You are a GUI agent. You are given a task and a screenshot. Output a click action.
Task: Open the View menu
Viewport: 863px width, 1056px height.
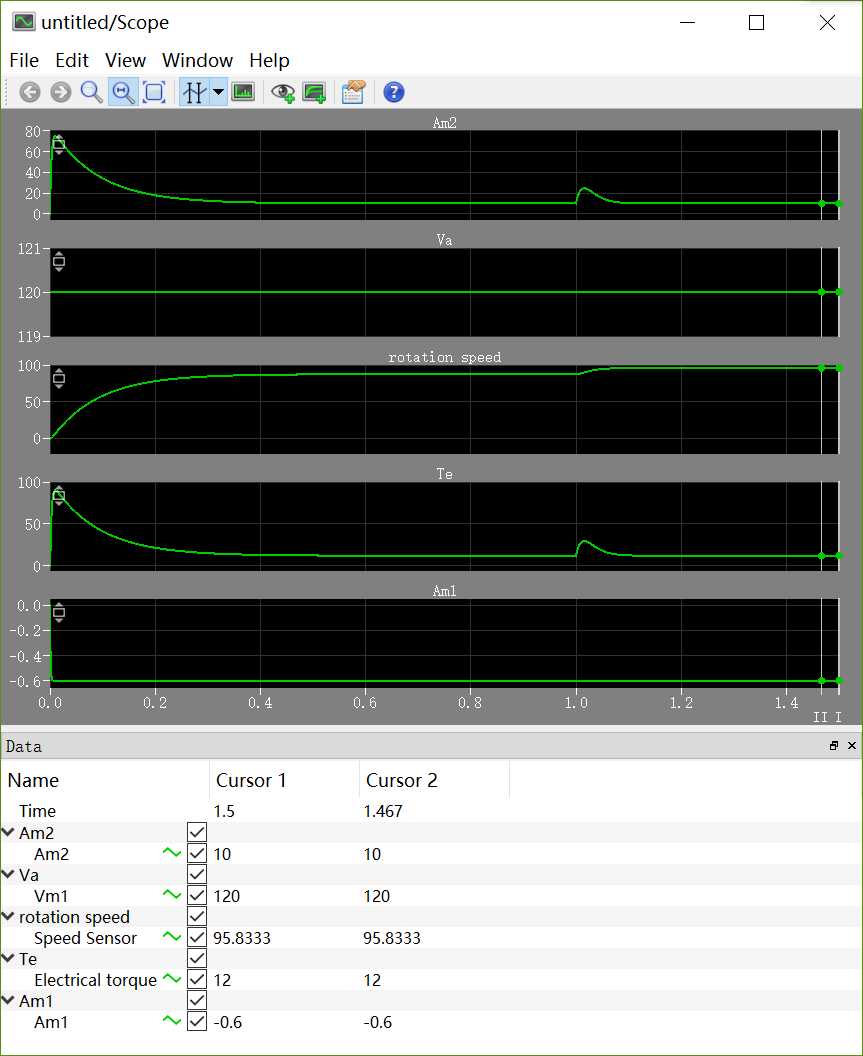tap(125, 61)
